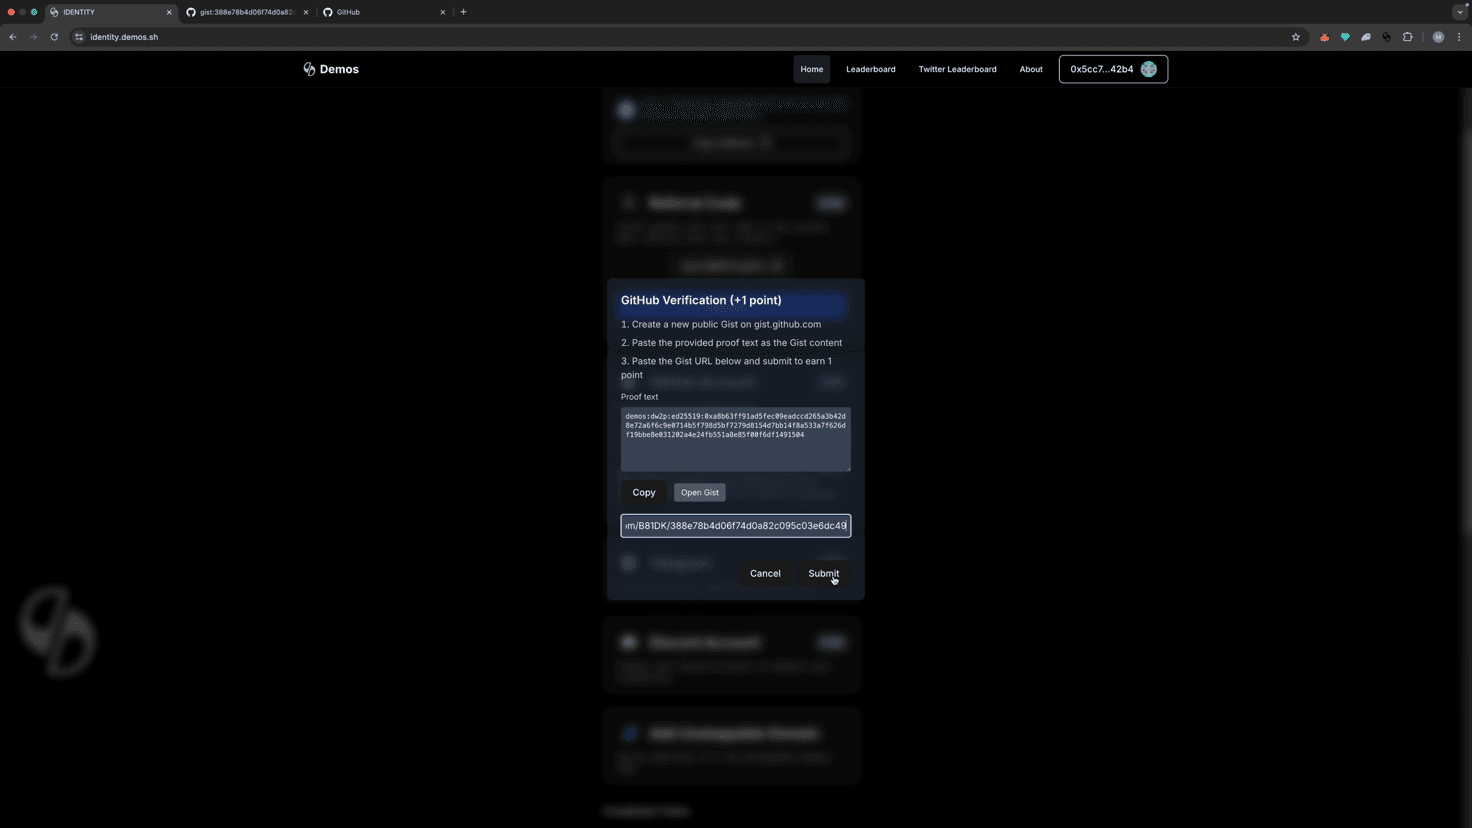Click inside the Gist URL input field
This screenshot has width=1472, height=828.
[735, 525]
